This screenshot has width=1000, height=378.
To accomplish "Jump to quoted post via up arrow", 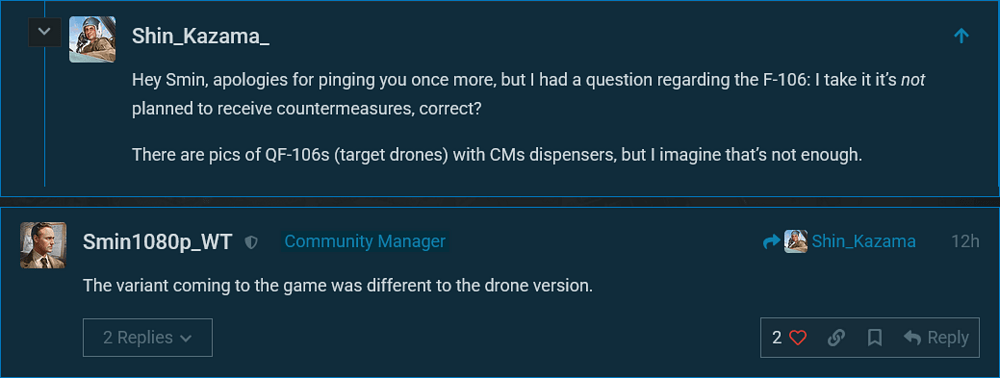I will [961, 36].
